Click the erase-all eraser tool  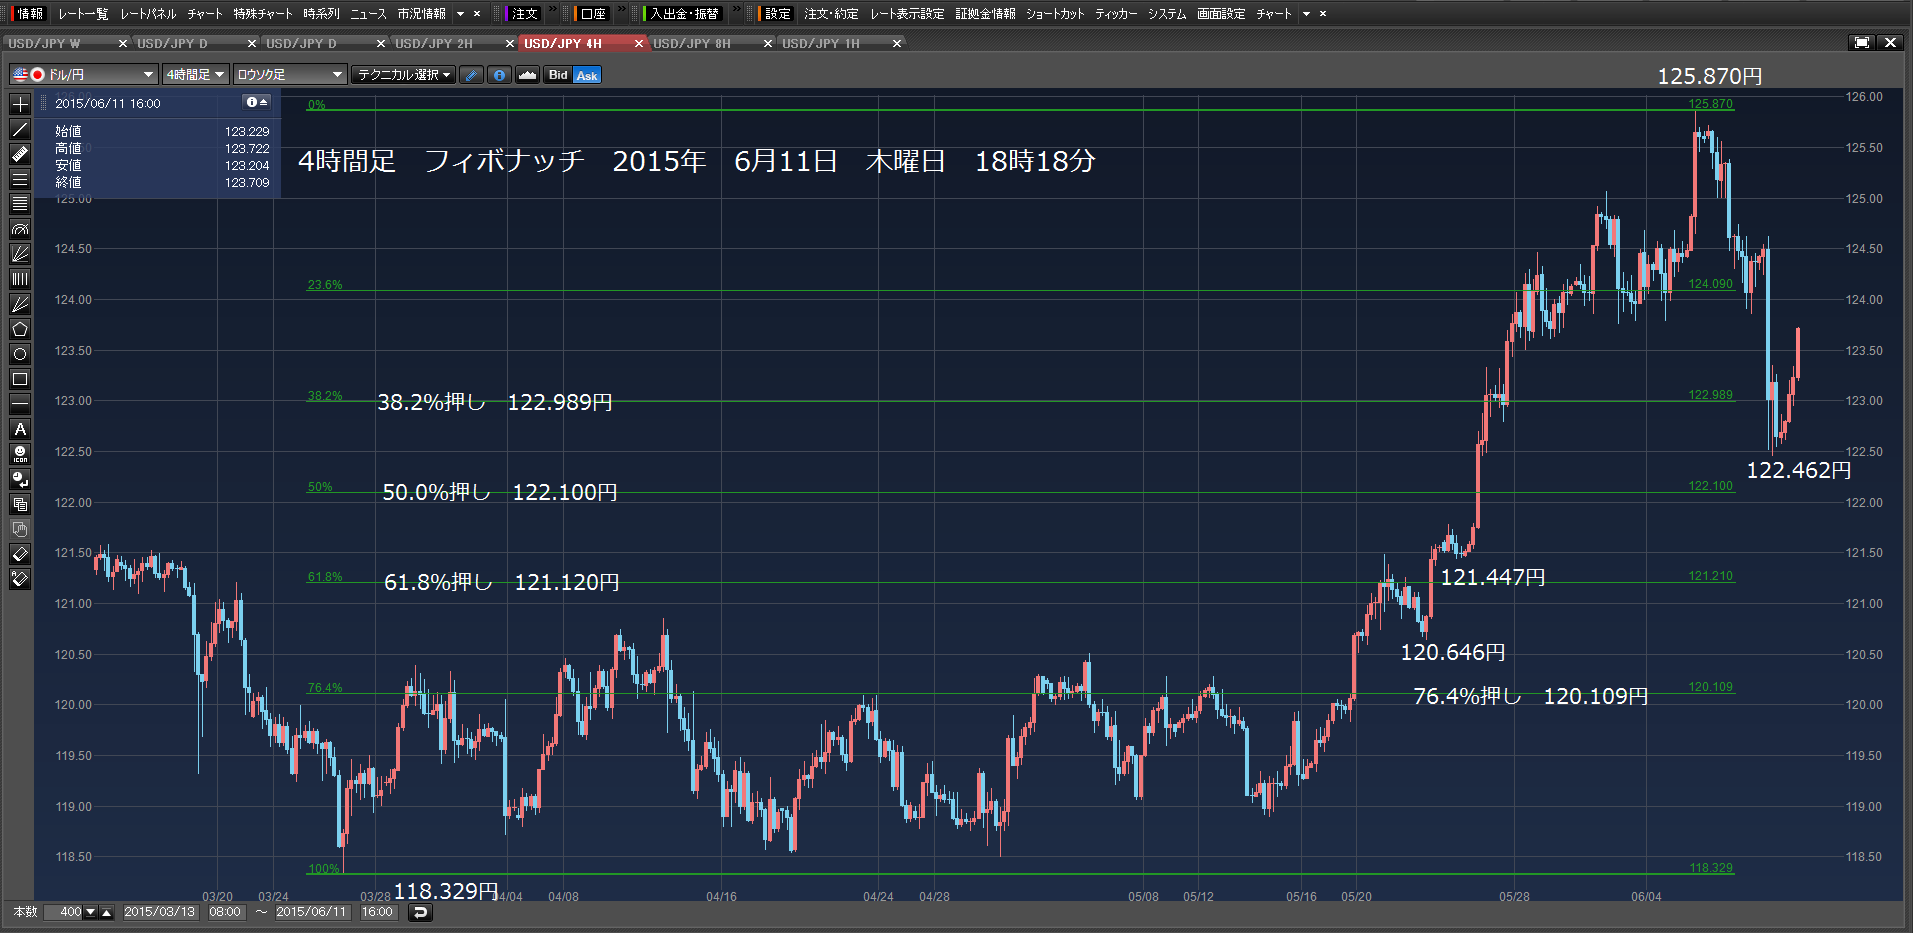20,579
